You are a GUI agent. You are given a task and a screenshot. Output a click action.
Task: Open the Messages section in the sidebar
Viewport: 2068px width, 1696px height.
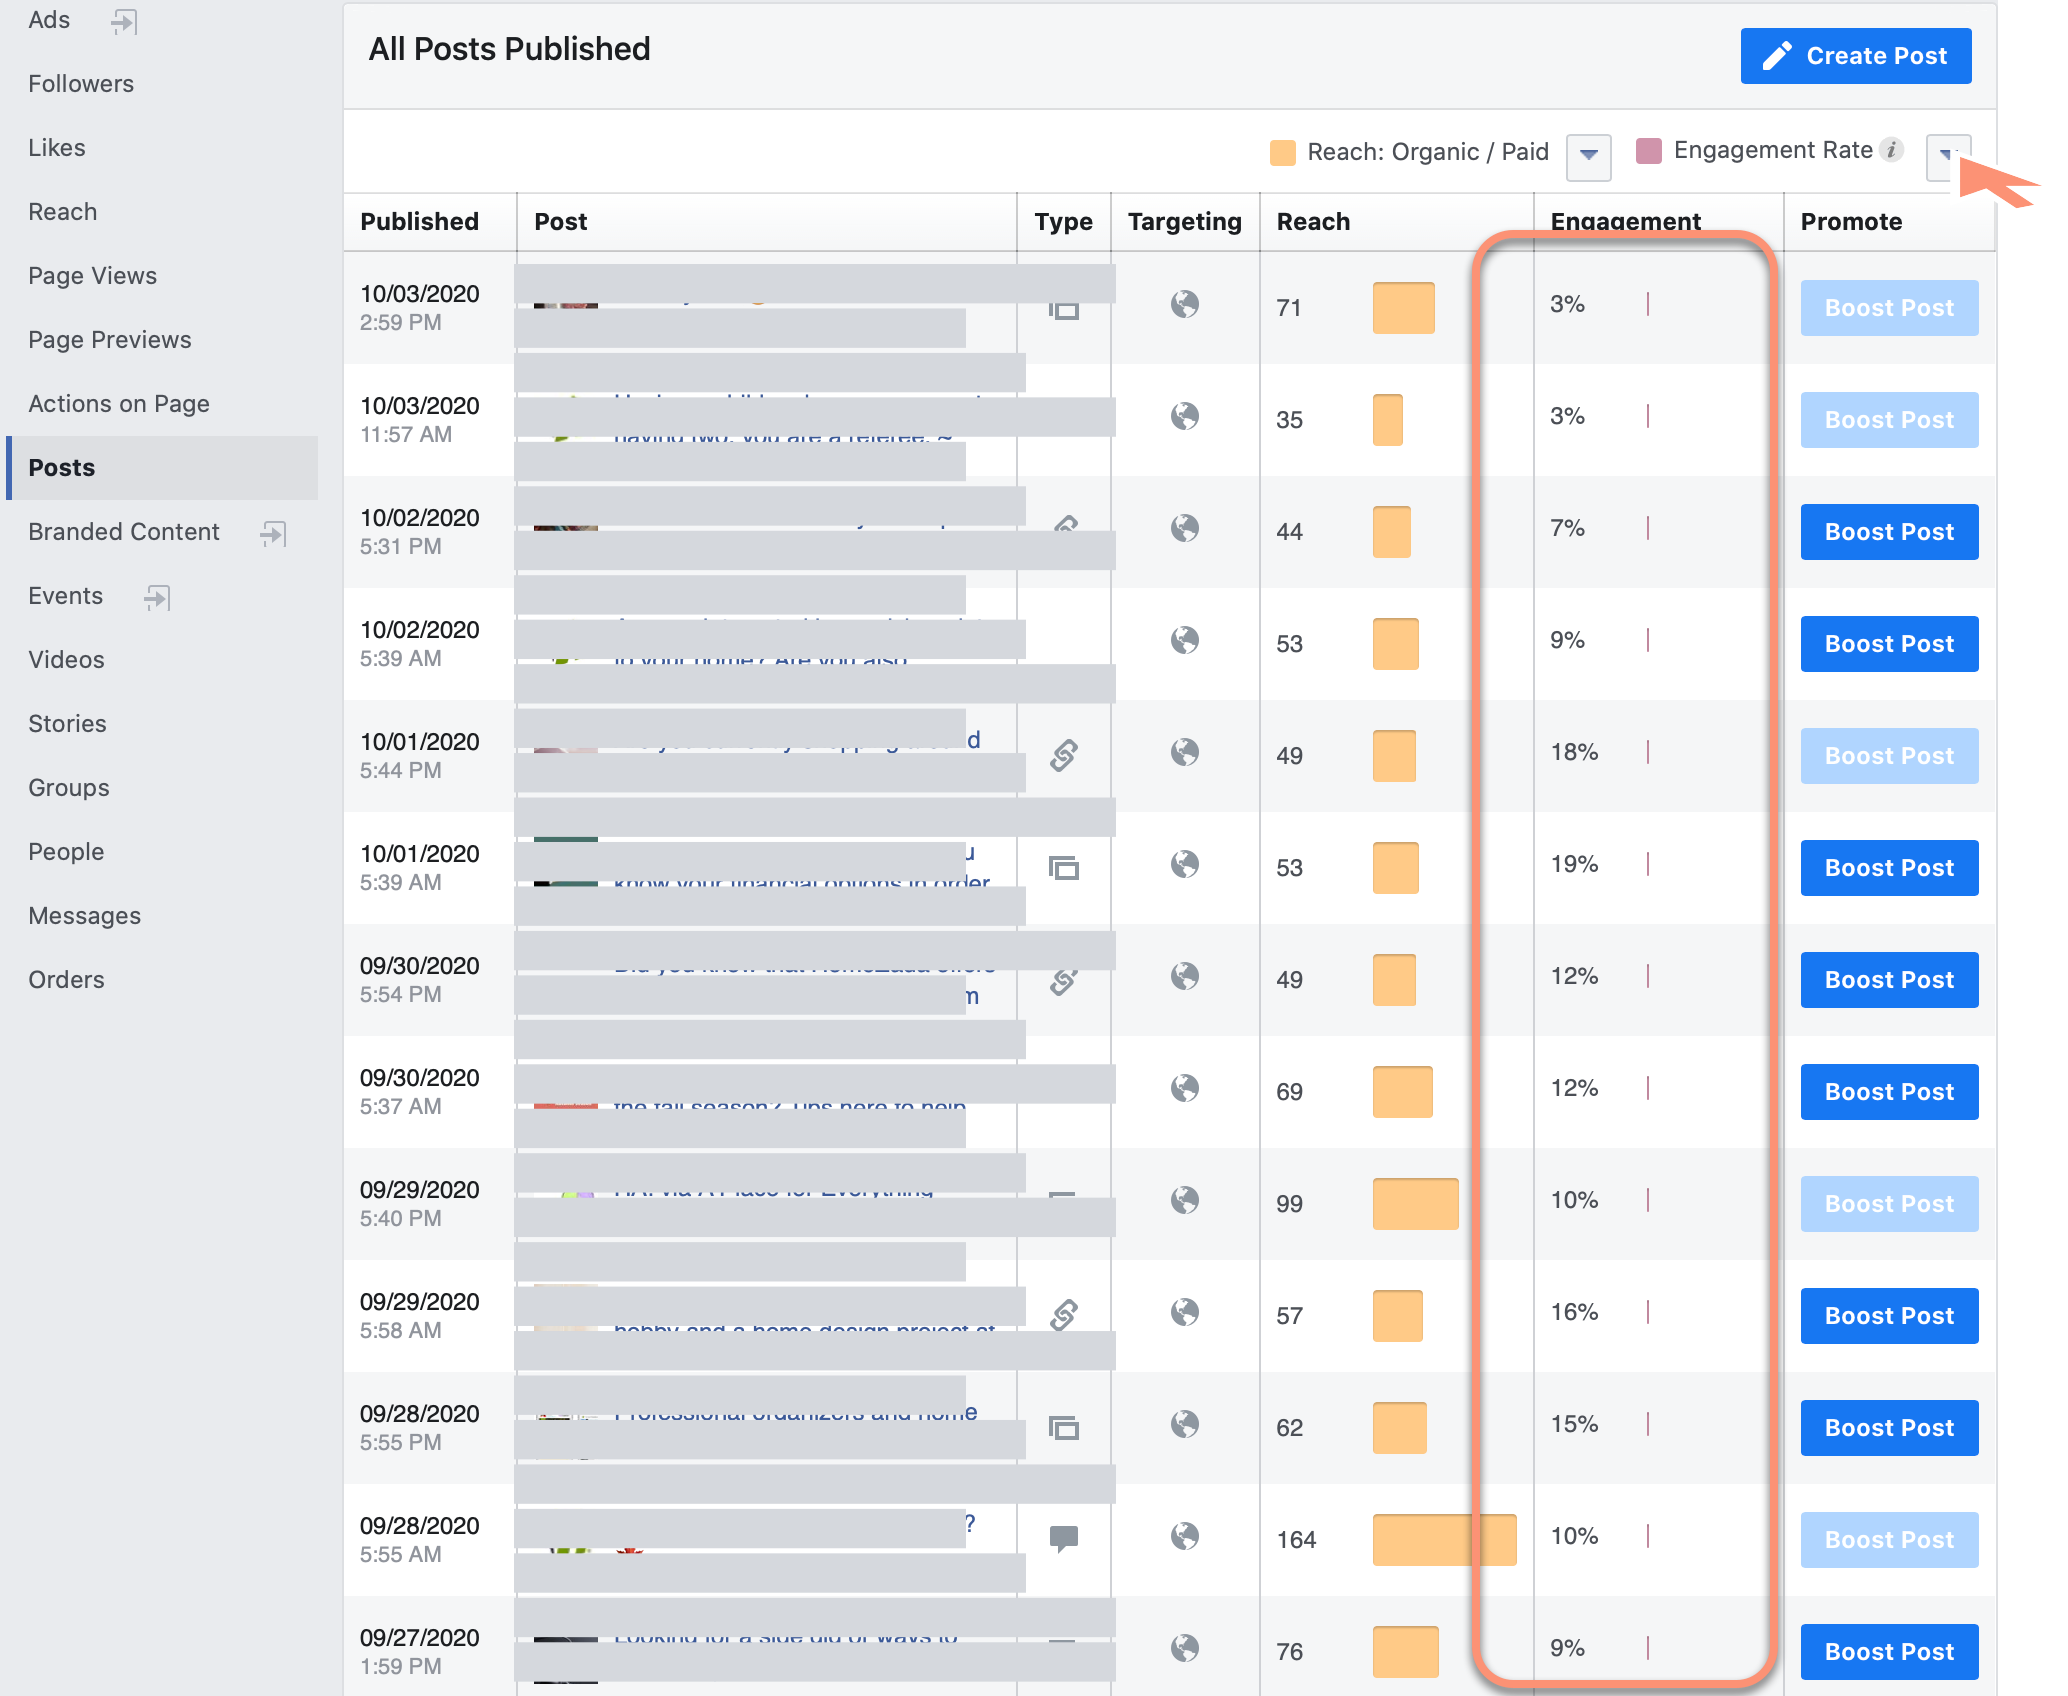(84, 915)
